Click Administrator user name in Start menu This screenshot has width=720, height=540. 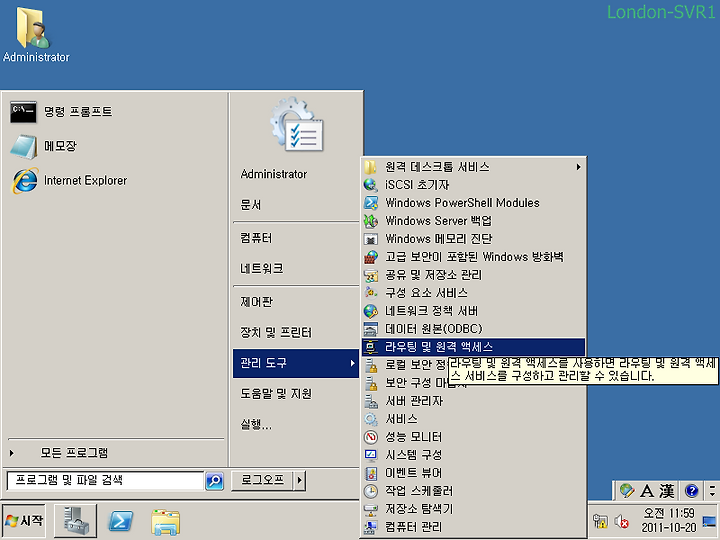(x=274, y=174)
